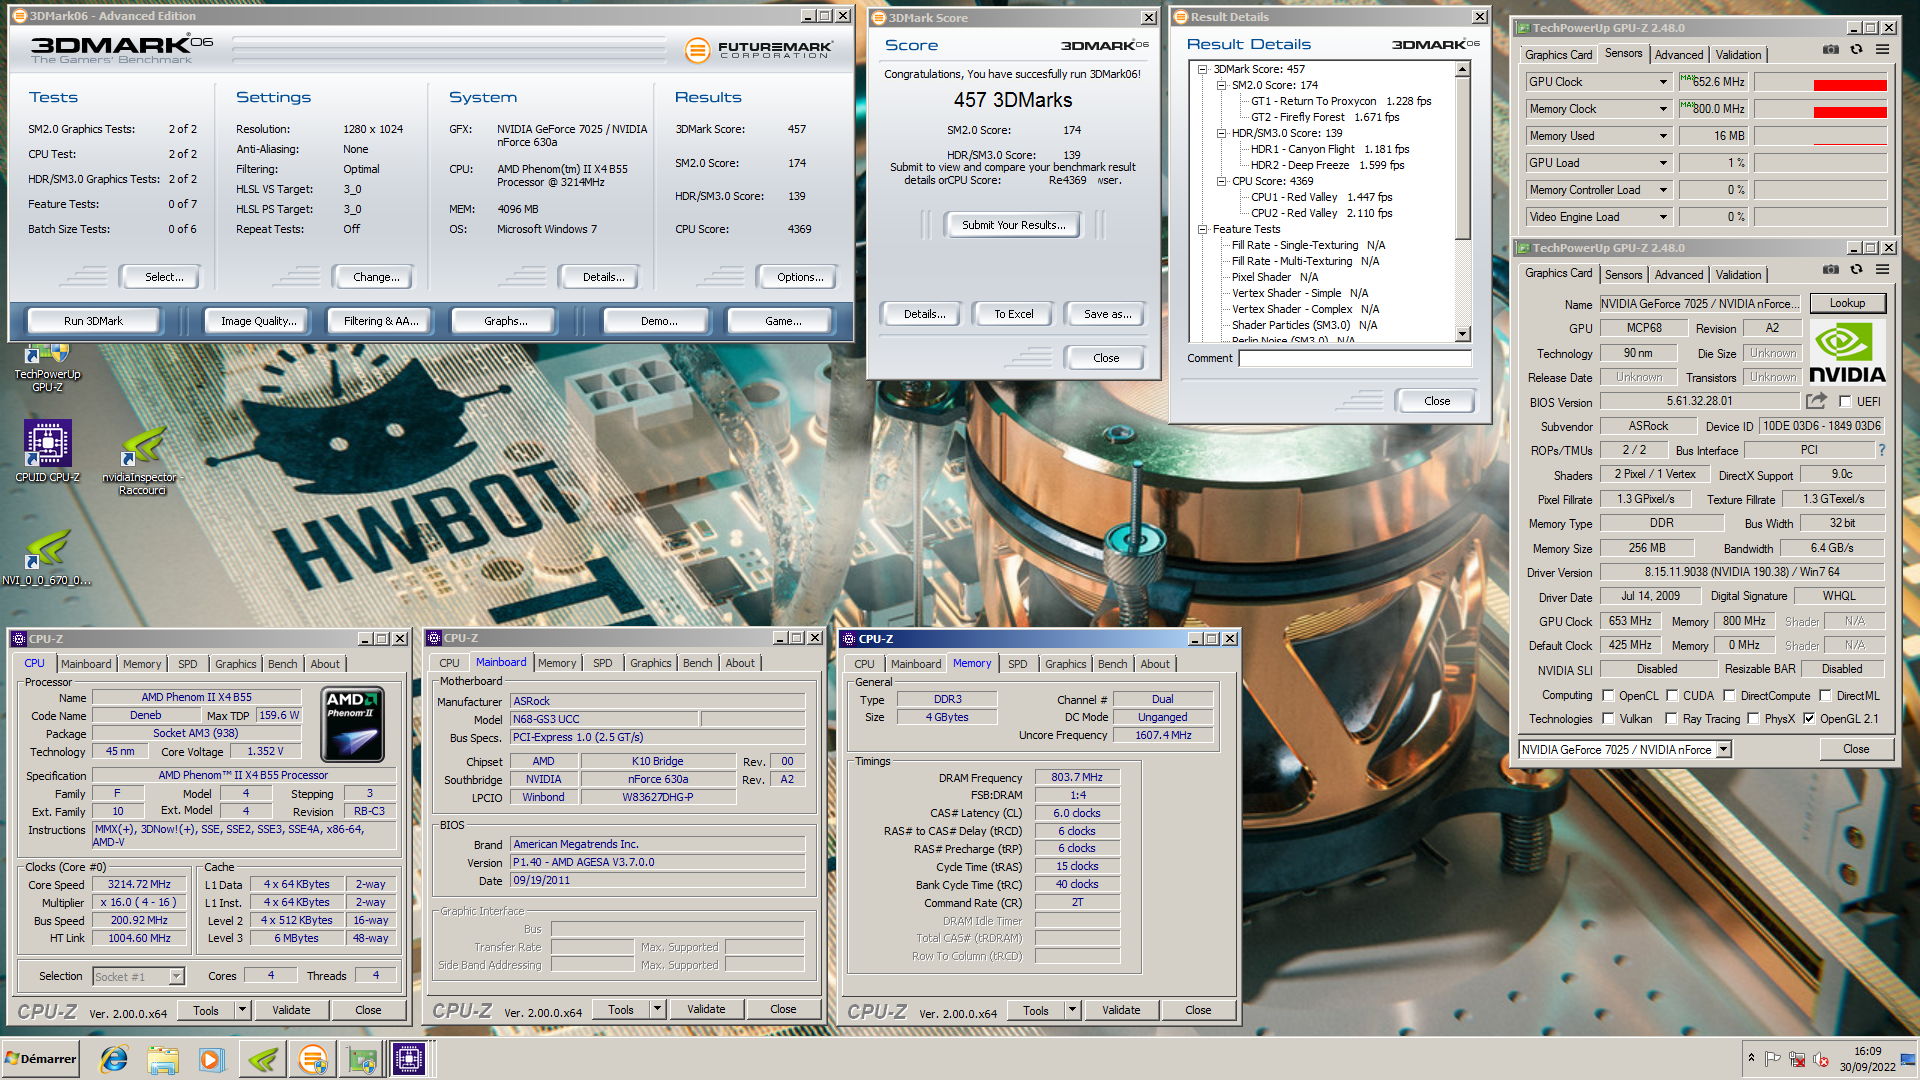Click Bus Interface question mark in GPU-Z
Image resolution: width=1920 pixels, height=1080 pixels.
point(1881,450)
